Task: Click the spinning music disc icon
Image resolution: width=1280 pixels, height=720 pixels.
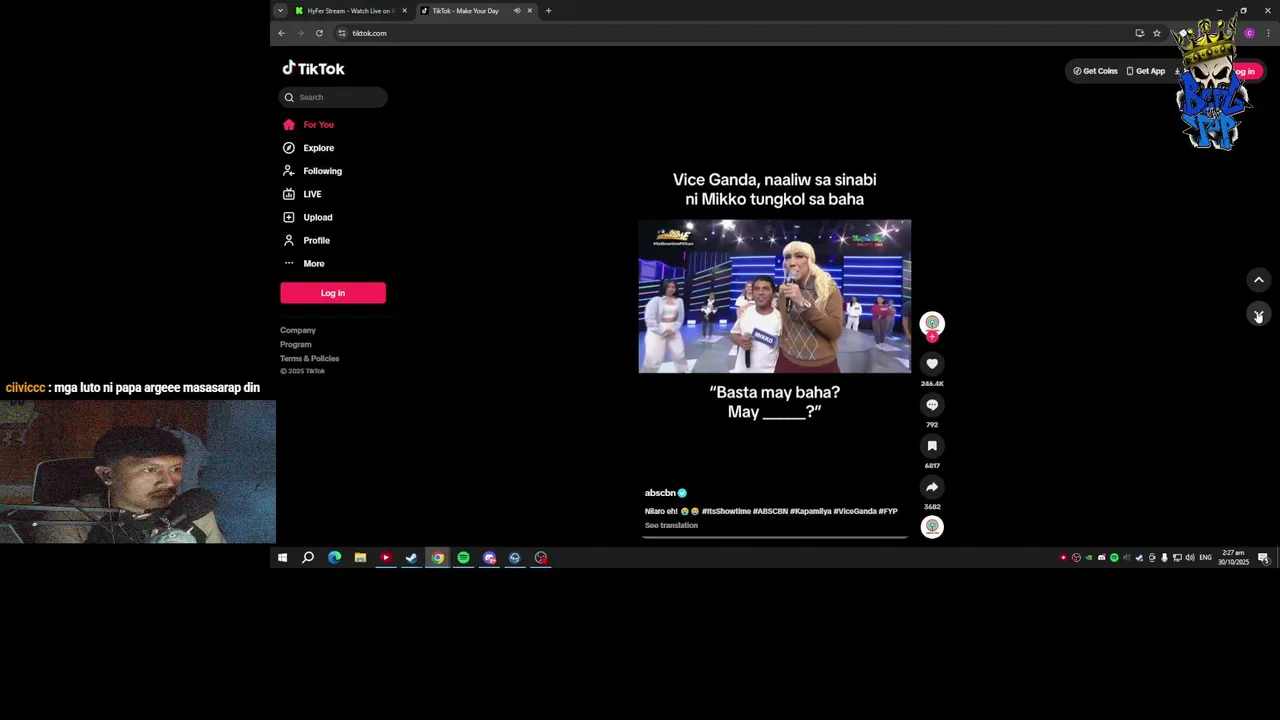Action: pos(932,527)
